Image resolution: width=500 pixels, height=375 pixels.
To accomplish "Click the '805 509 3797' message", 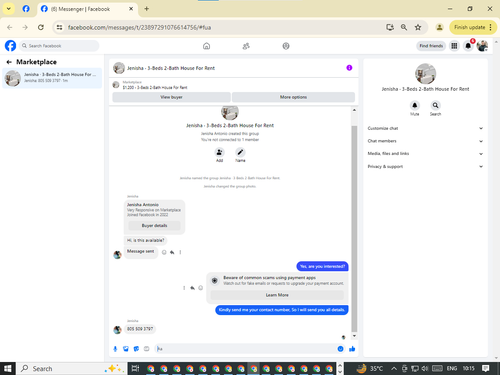I will pyautogui.click(x=140, y=329).
